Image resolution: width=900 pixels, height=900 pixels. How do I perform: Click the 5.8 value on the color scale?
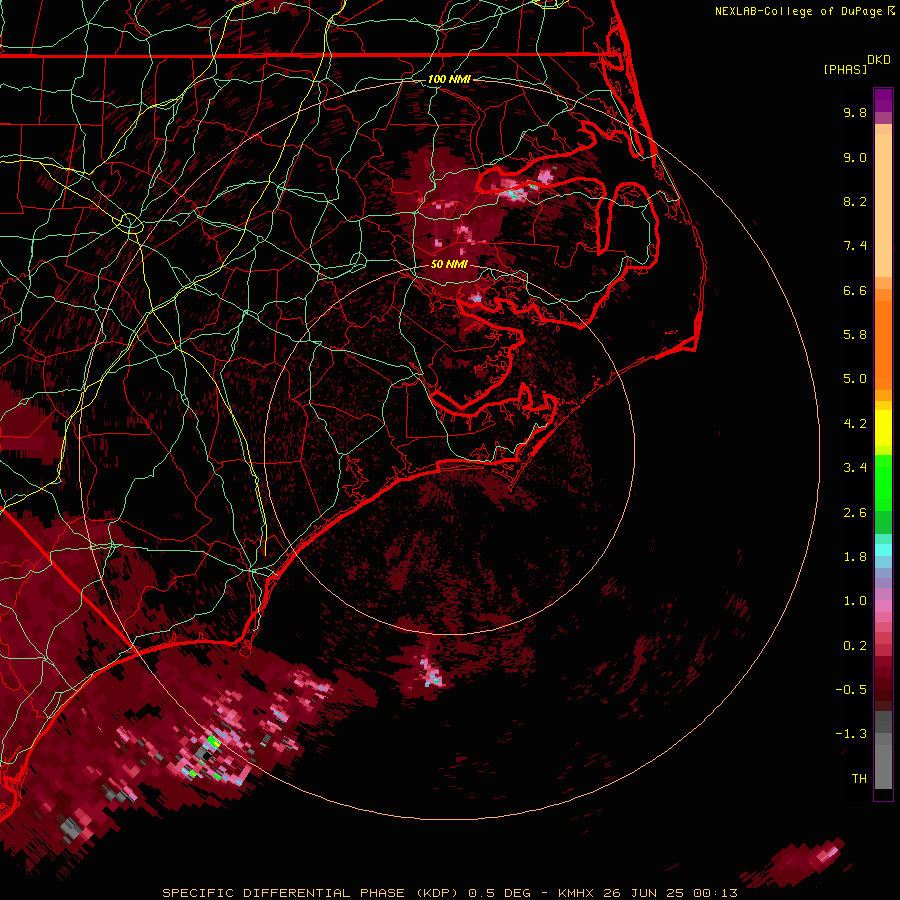(855, 335)
